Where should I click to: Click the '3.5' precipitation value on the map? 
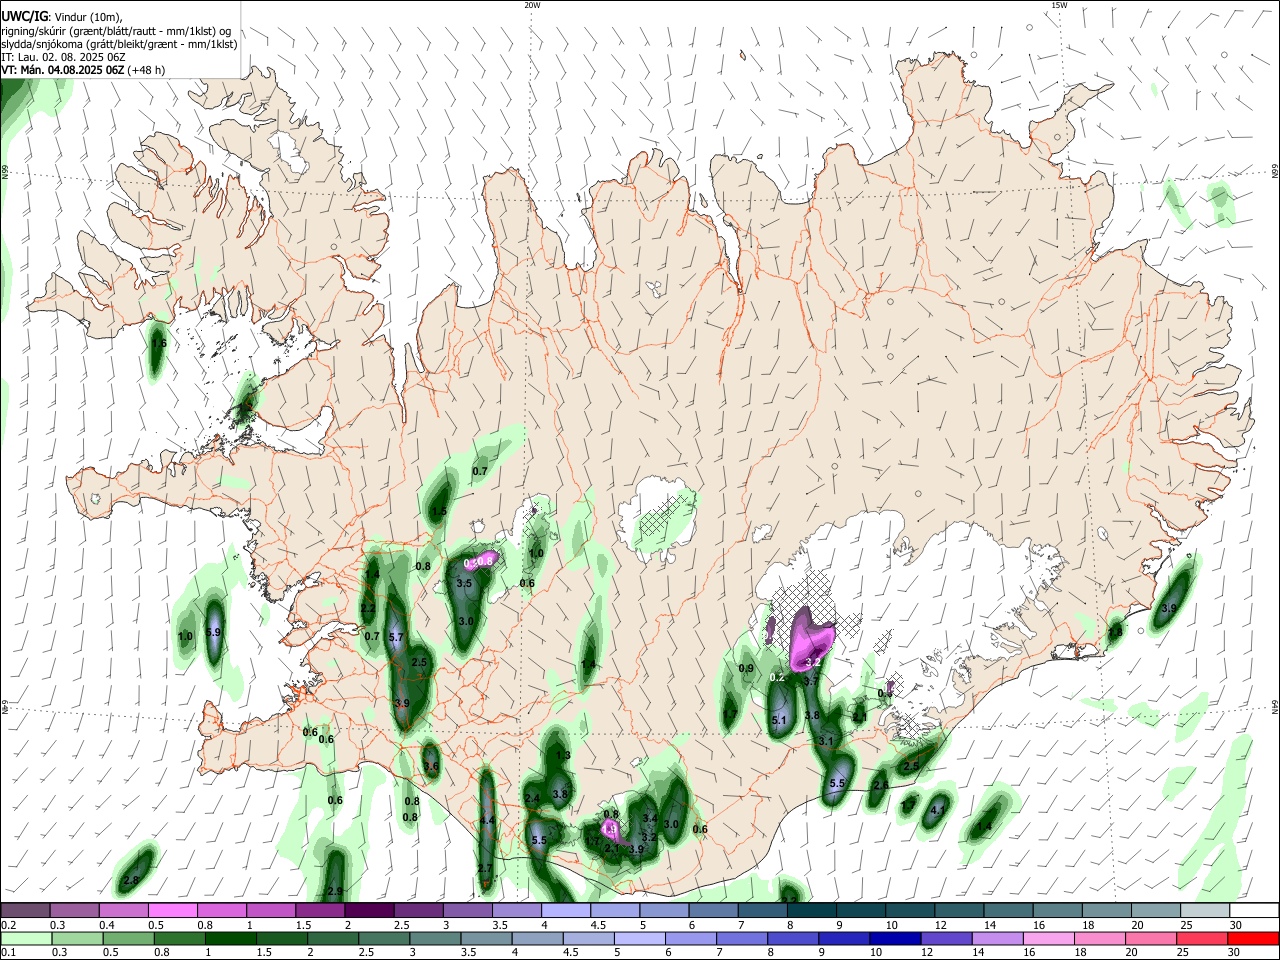[464, 583]
